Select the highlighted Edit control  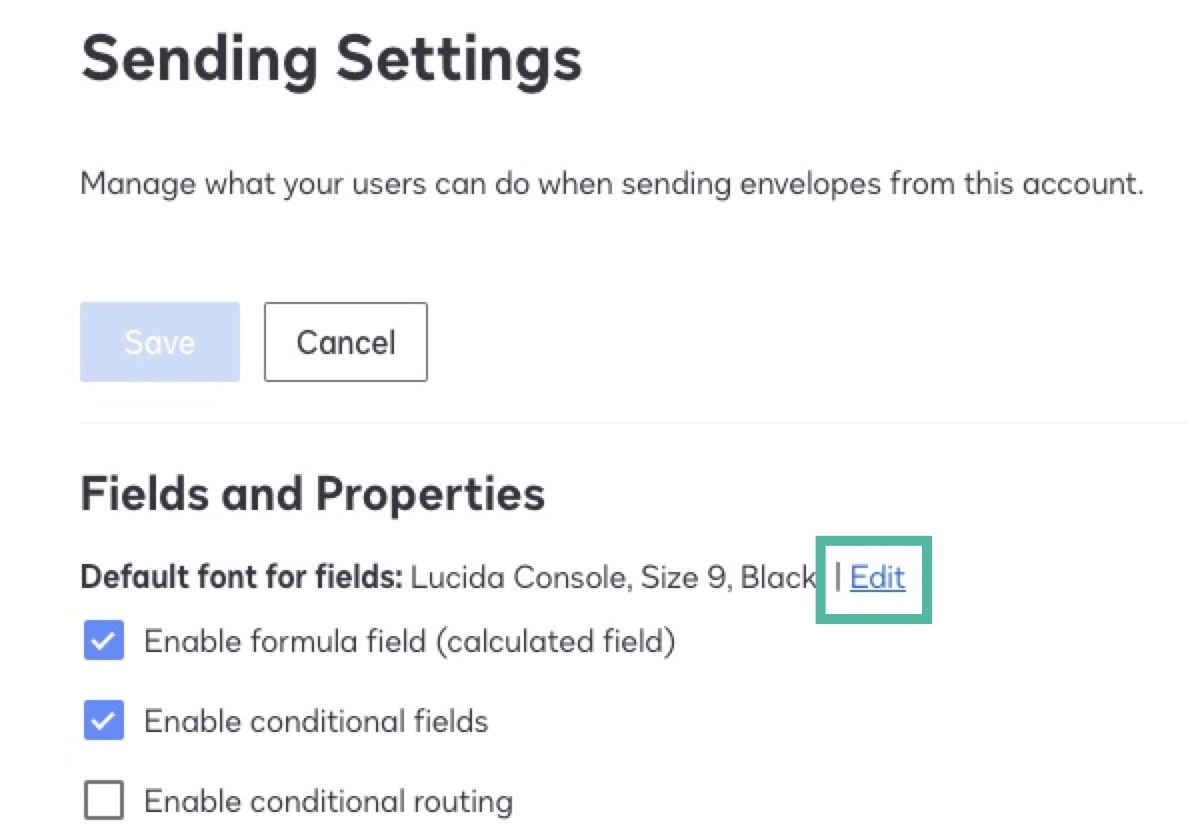click(877, 578)
